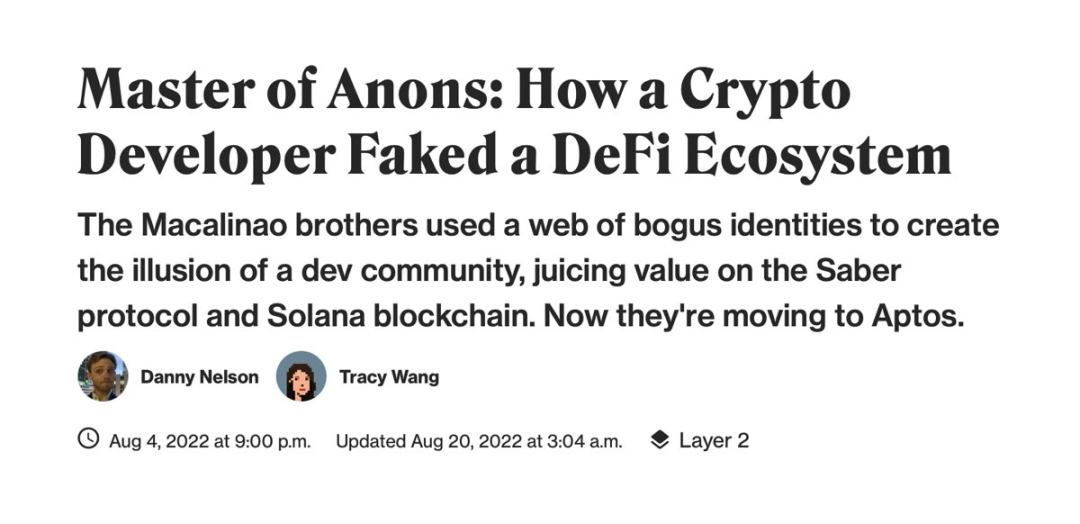Click the Aug 4, 2022 publish timestamp
Image resolution: width=1080 pixels, height=524 pixels.
[210, 440]
